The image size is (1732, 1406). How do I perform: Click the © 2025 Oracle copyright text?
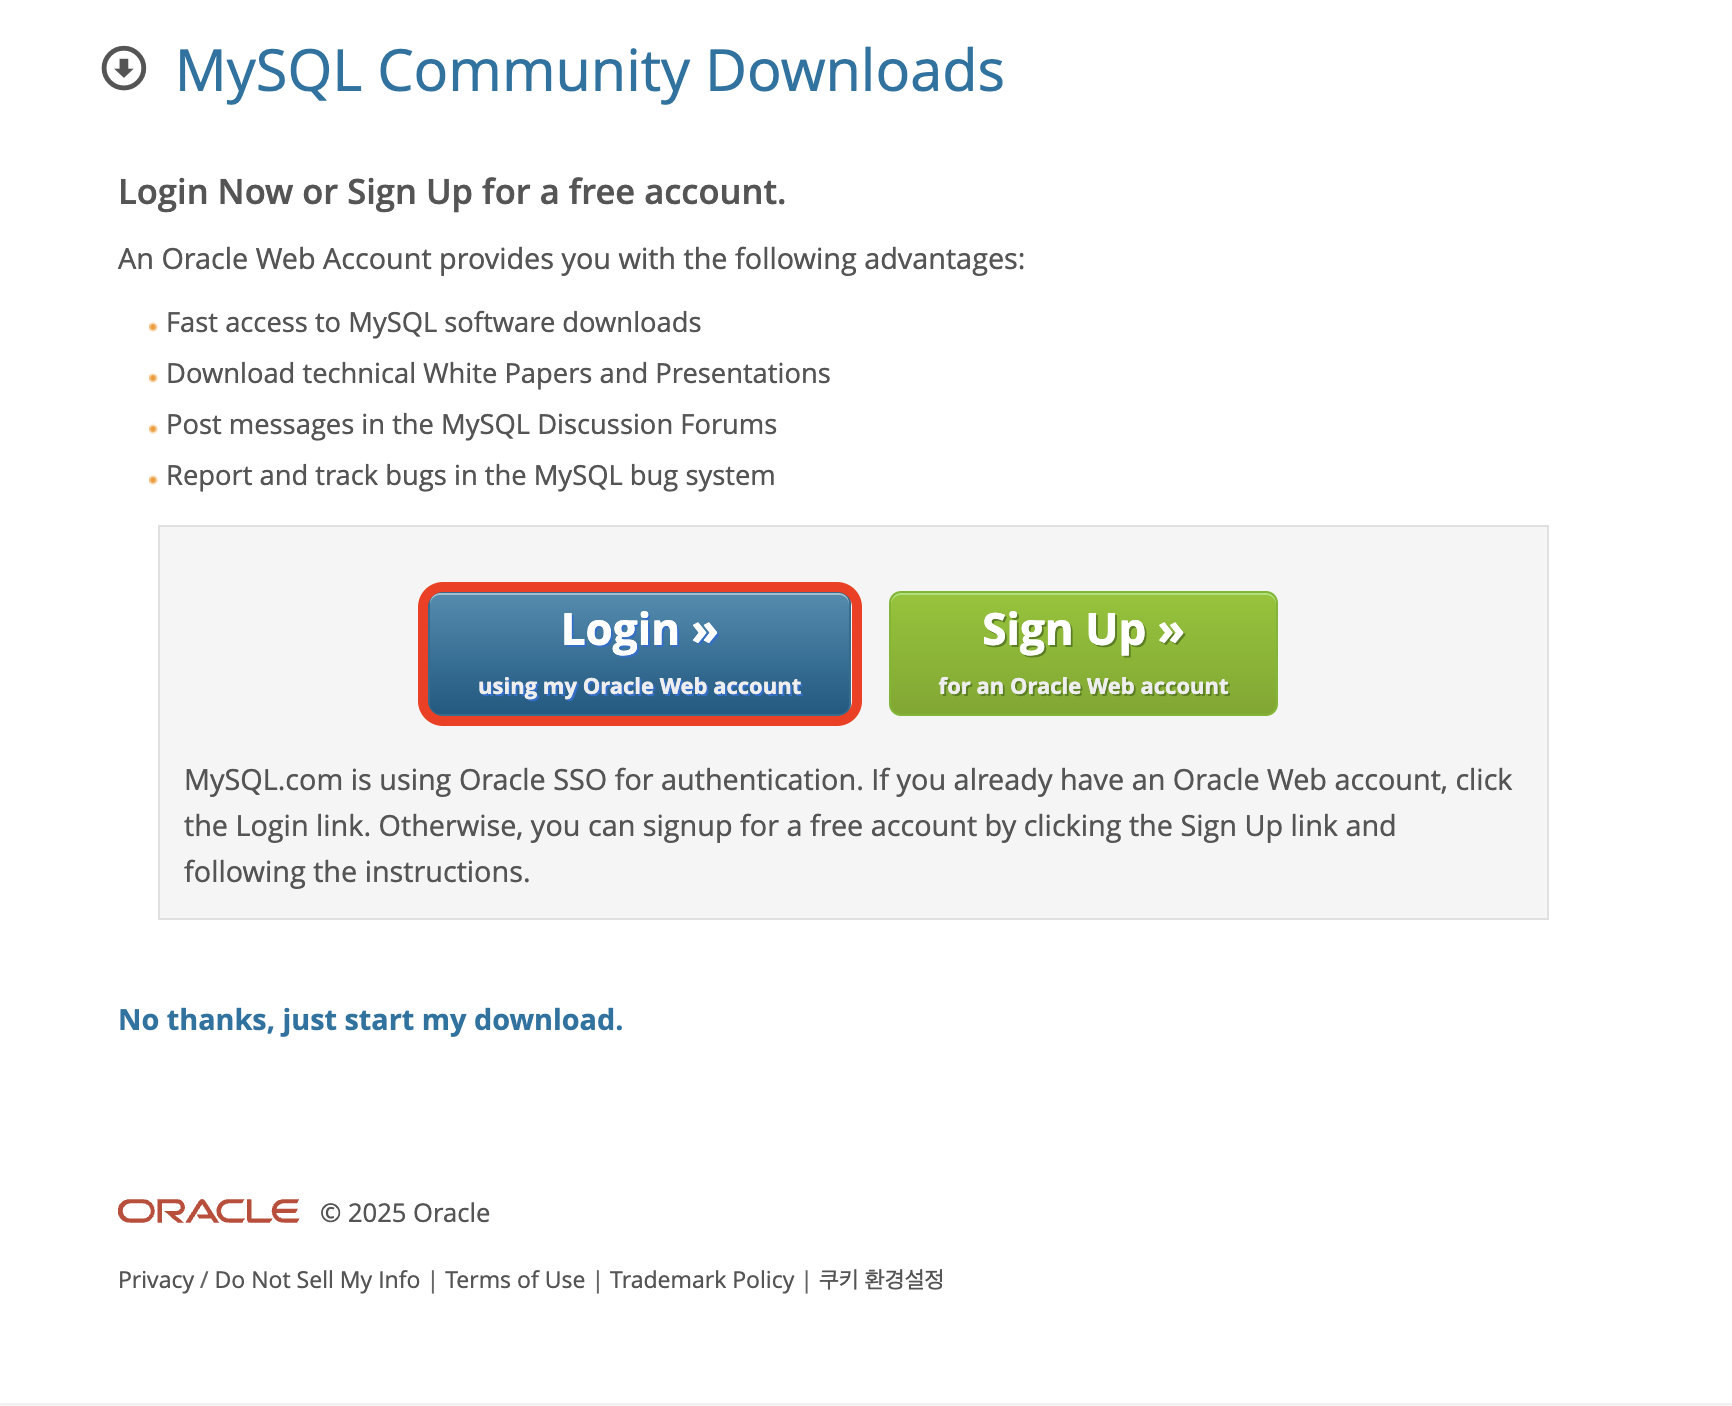tap(405, 1213)
